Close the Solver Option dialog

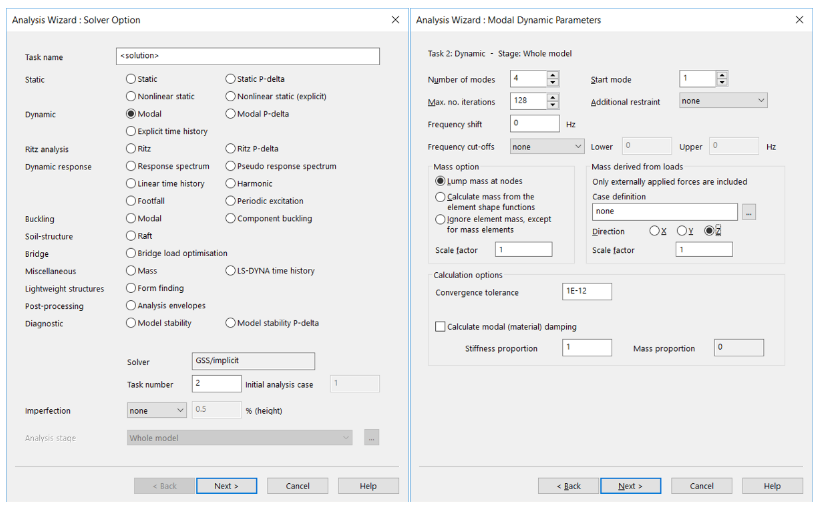coord(394,19)
